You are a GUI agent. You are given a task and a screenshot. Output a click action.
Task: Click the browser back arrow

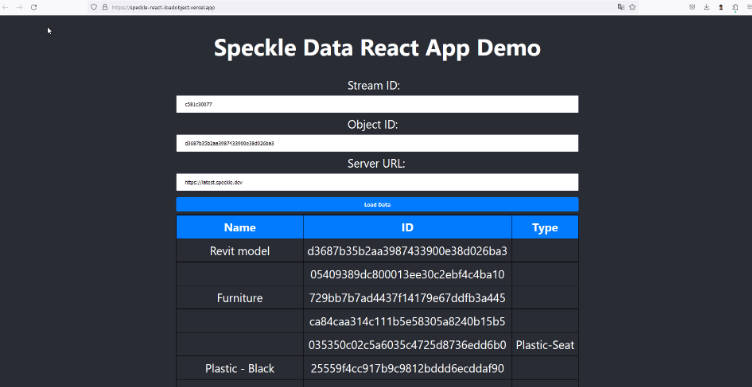point(6,7)
